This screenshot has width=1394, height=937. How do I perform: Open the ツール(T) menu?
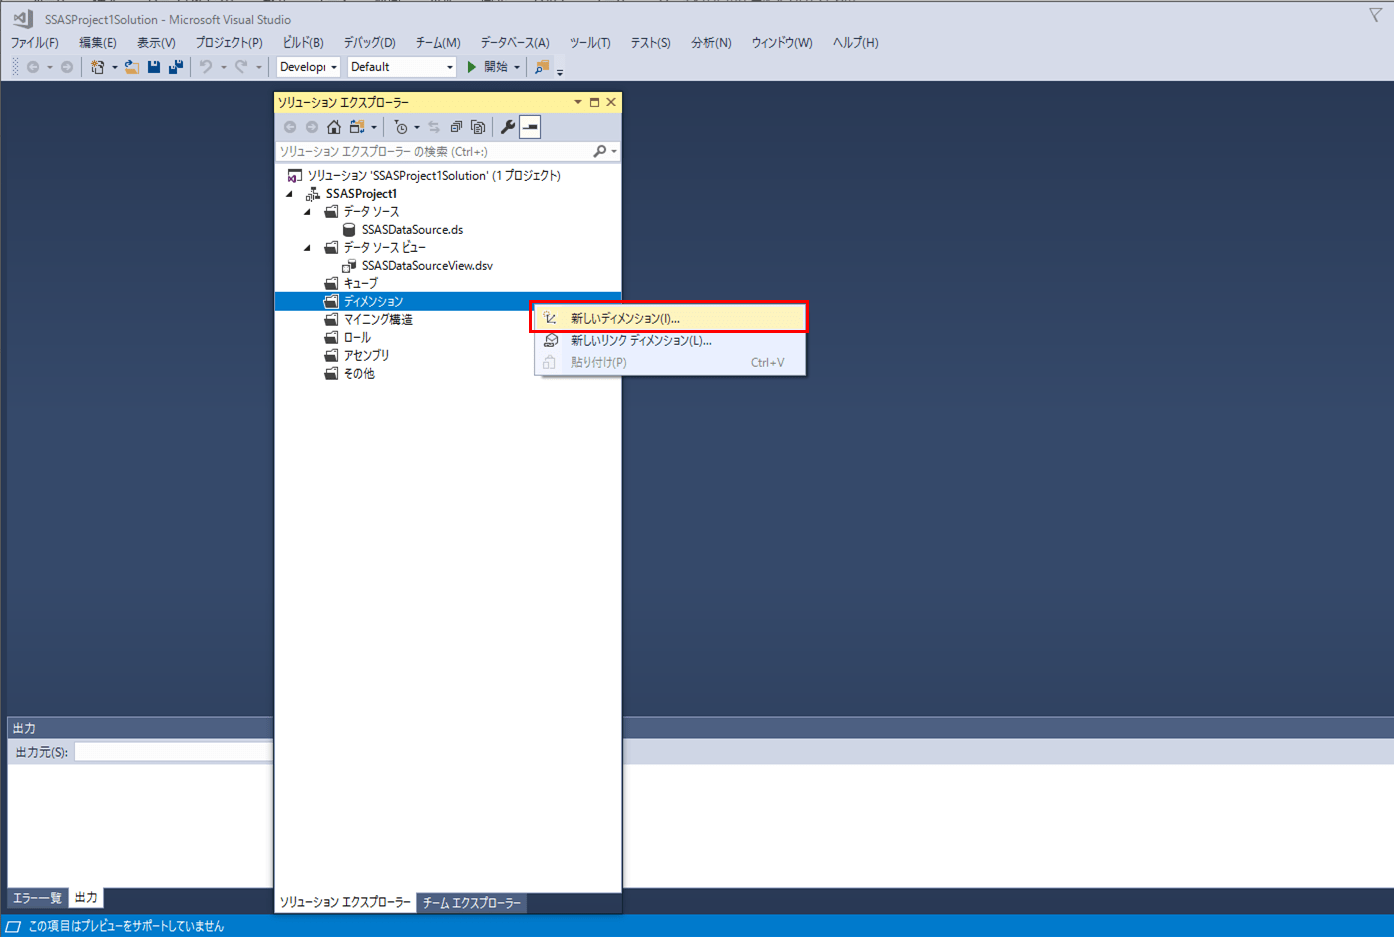coord(590,43)
